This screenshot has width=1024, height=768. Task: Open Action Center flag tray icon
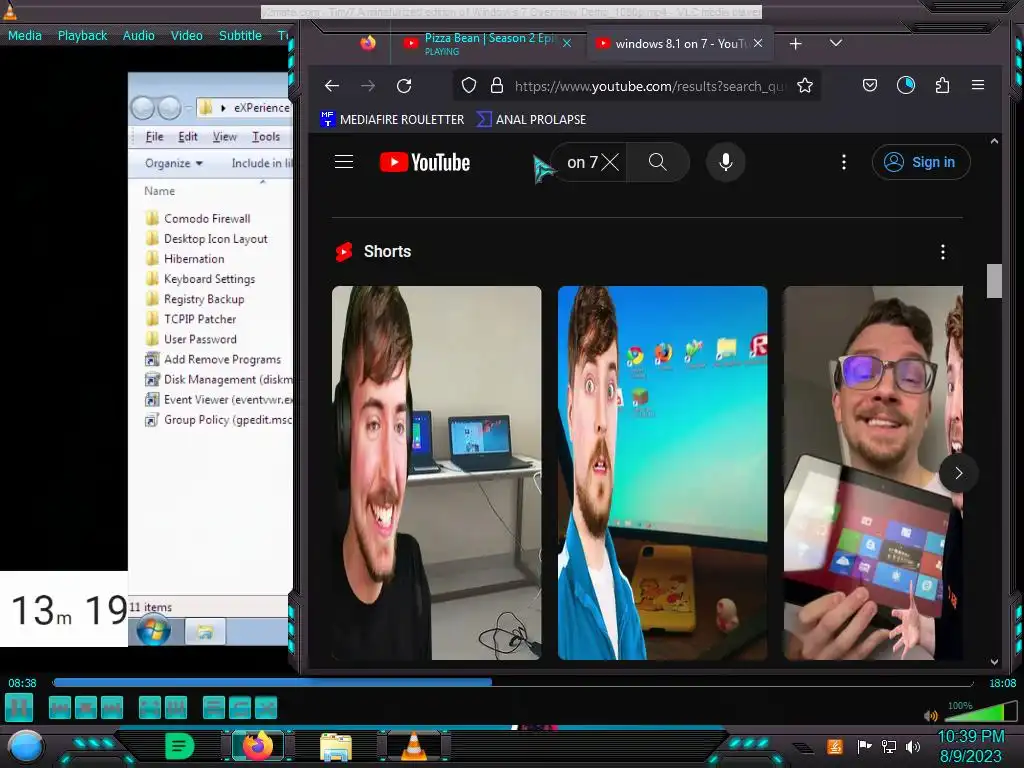click(x=864, y=746)
